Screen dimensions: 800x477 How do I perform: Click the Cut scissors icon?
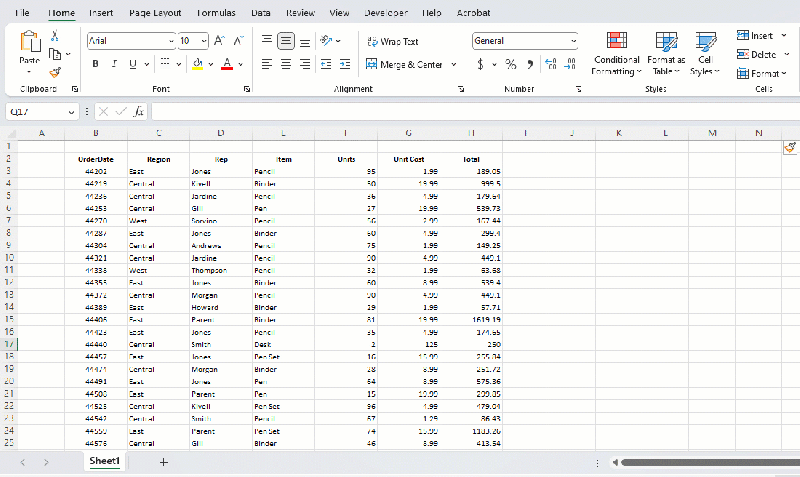(x=55, y=36)
